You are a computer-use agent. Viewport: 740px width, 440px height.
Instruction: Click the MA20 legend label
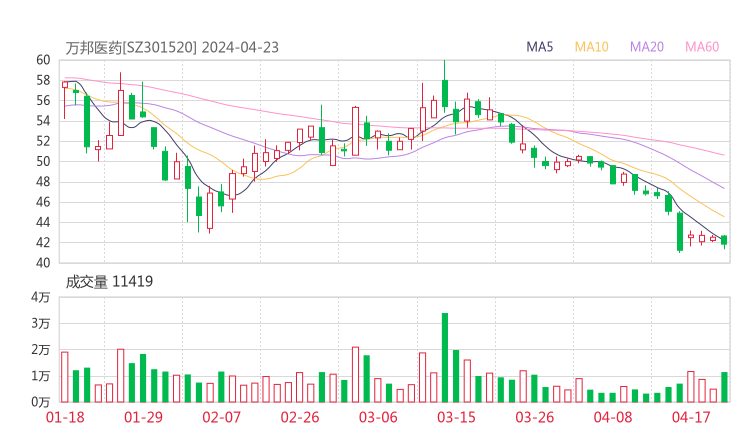coord(647,47)
